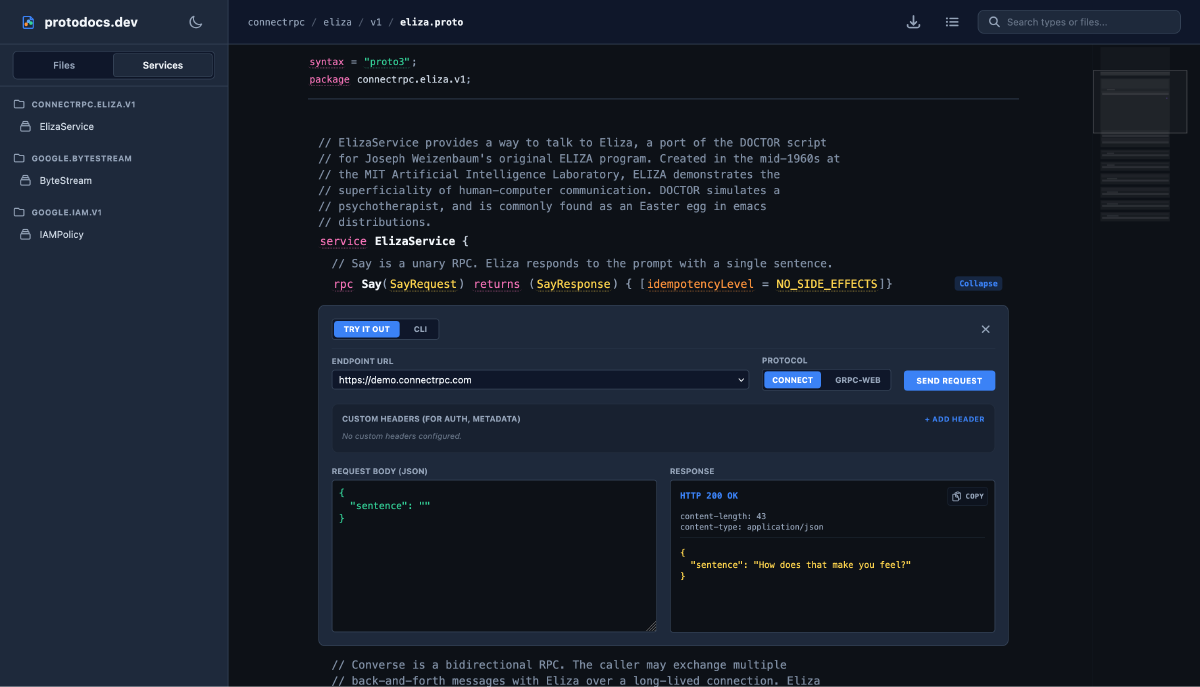1200x687 pixels.
Task: Click the SEND REQUEST button
Action: tap(949, 381)
